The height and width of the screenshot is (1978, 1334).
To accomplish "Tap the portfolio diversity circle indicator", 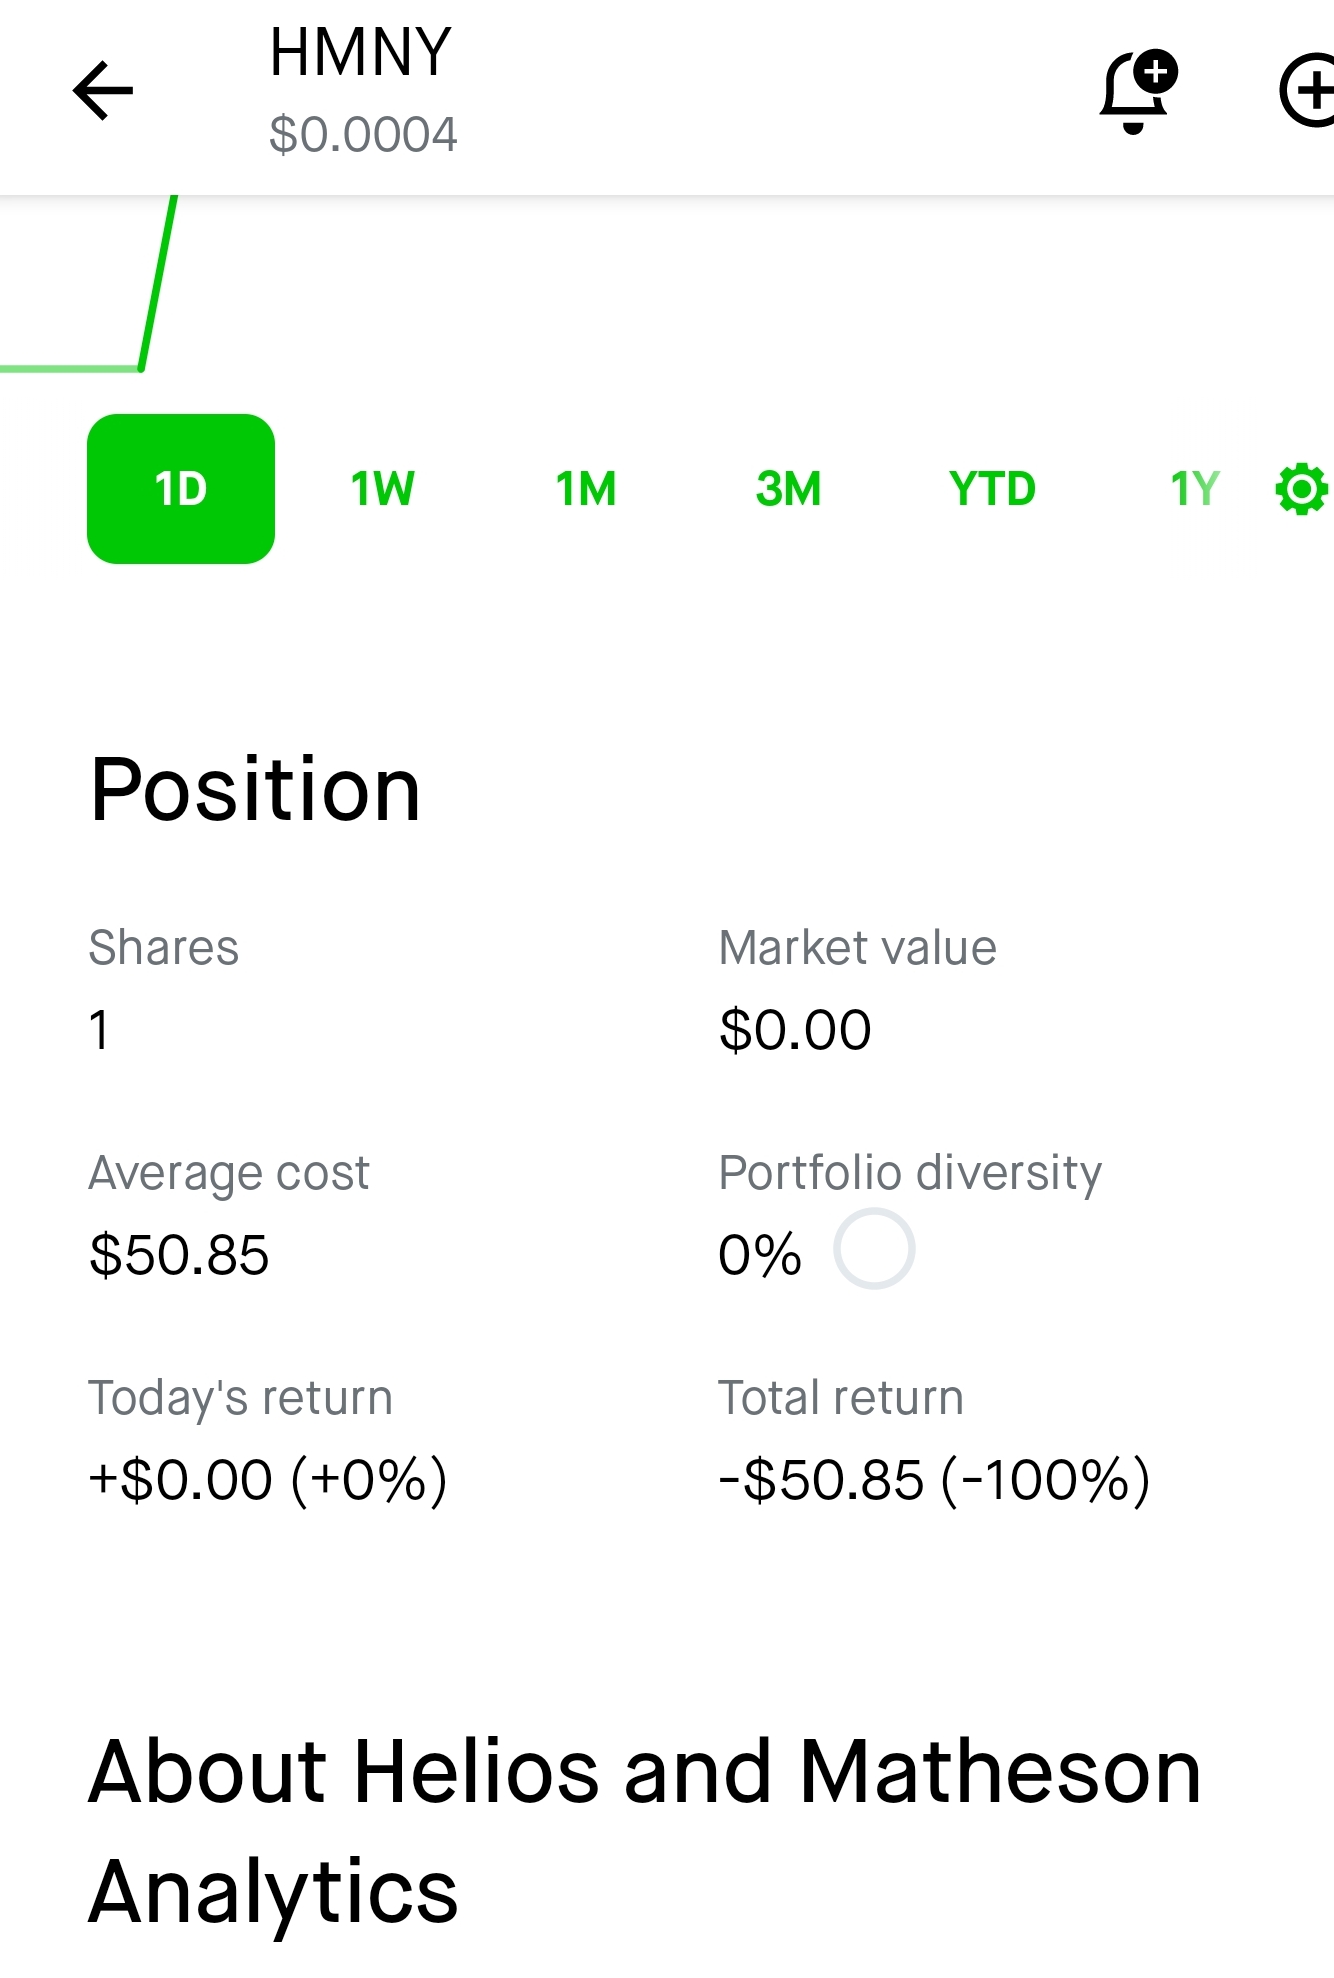I will pyautogui.click(x=874, y=1249).
